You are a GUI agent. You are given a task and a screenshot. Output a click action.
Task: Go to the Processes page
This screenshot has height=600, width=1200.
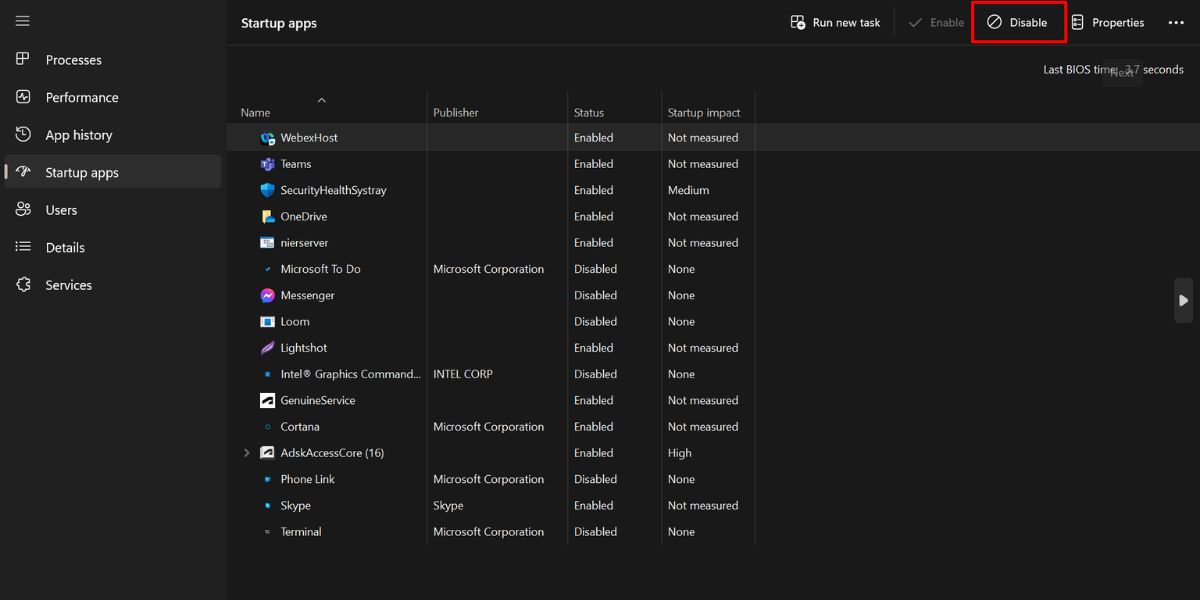[75, 59]
